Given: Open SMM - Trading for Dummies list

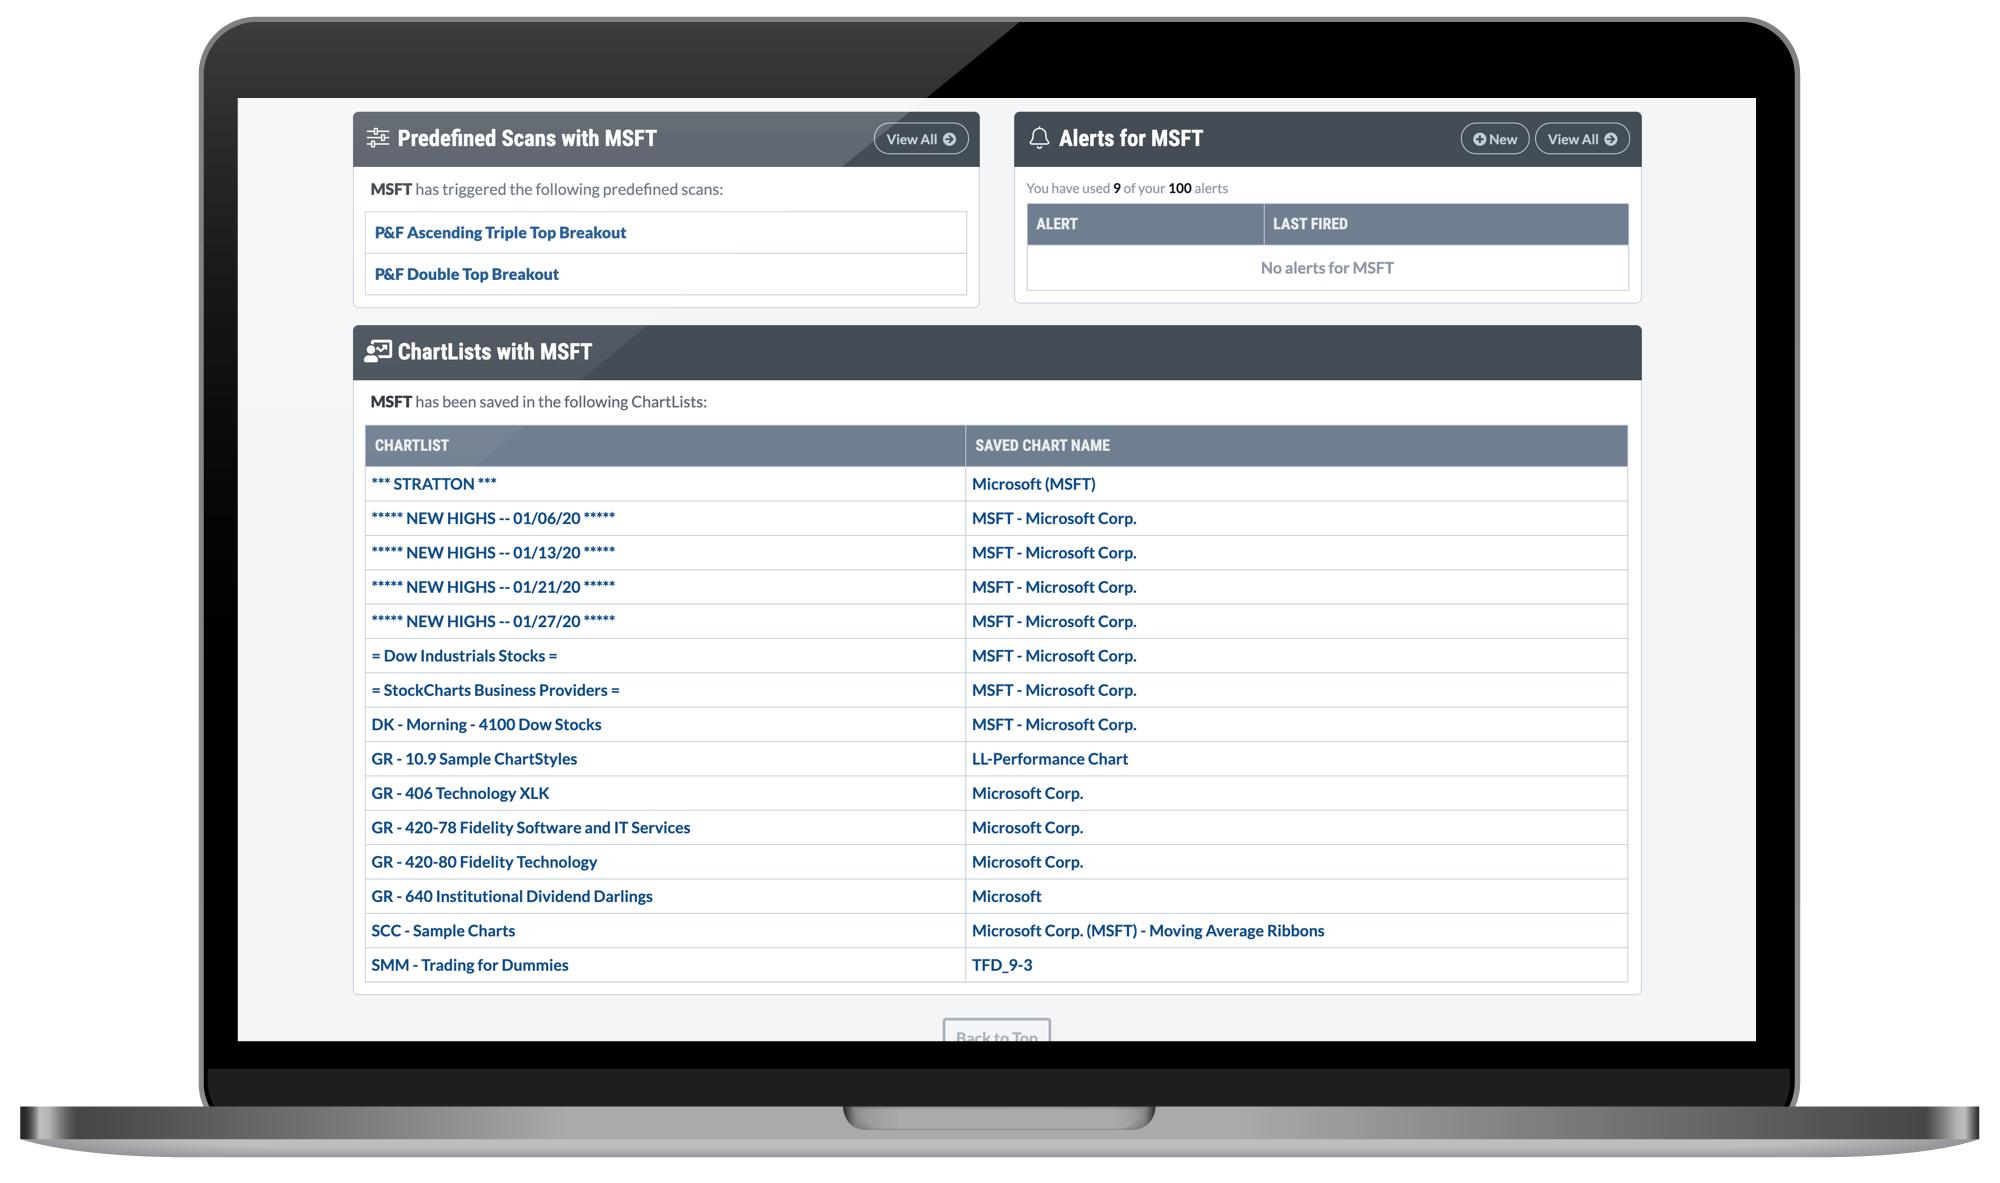Looking at the screenshot, I should [469, 965].
